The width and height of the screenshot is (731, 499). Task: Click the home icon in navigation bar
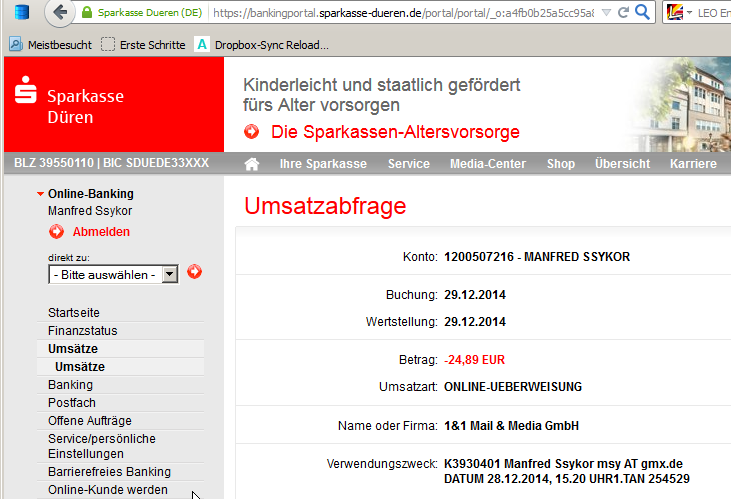252,164
